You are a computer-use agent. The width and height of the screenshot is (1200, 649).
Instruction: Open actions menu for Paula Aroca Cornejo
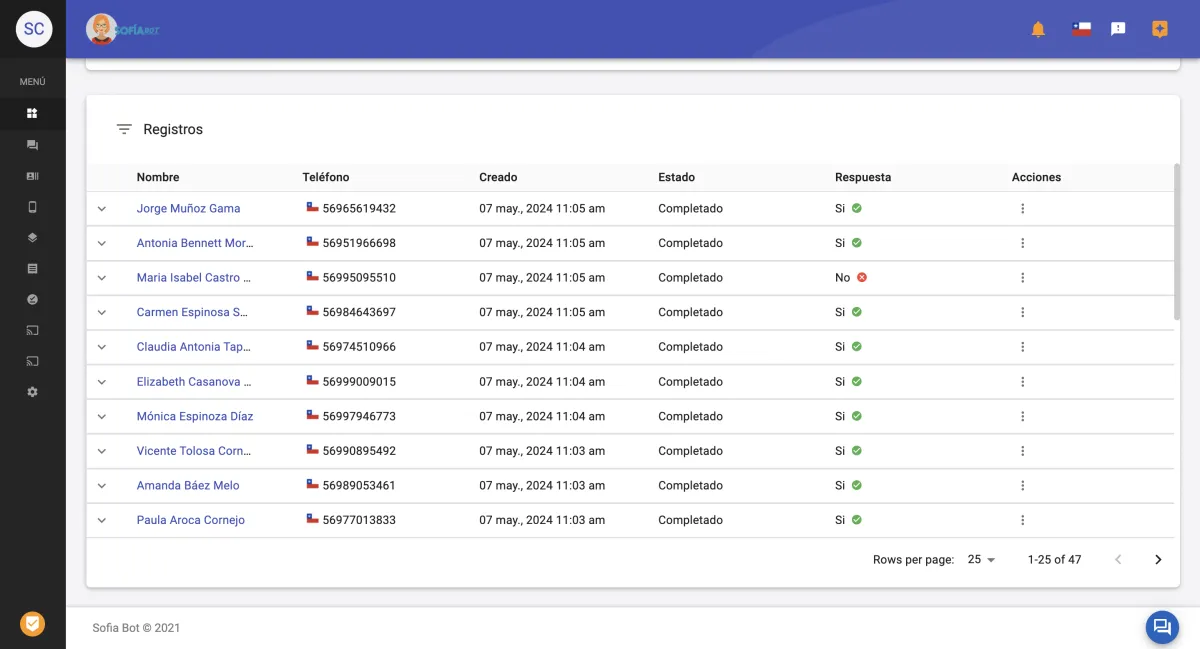(x=1022, y=520)
